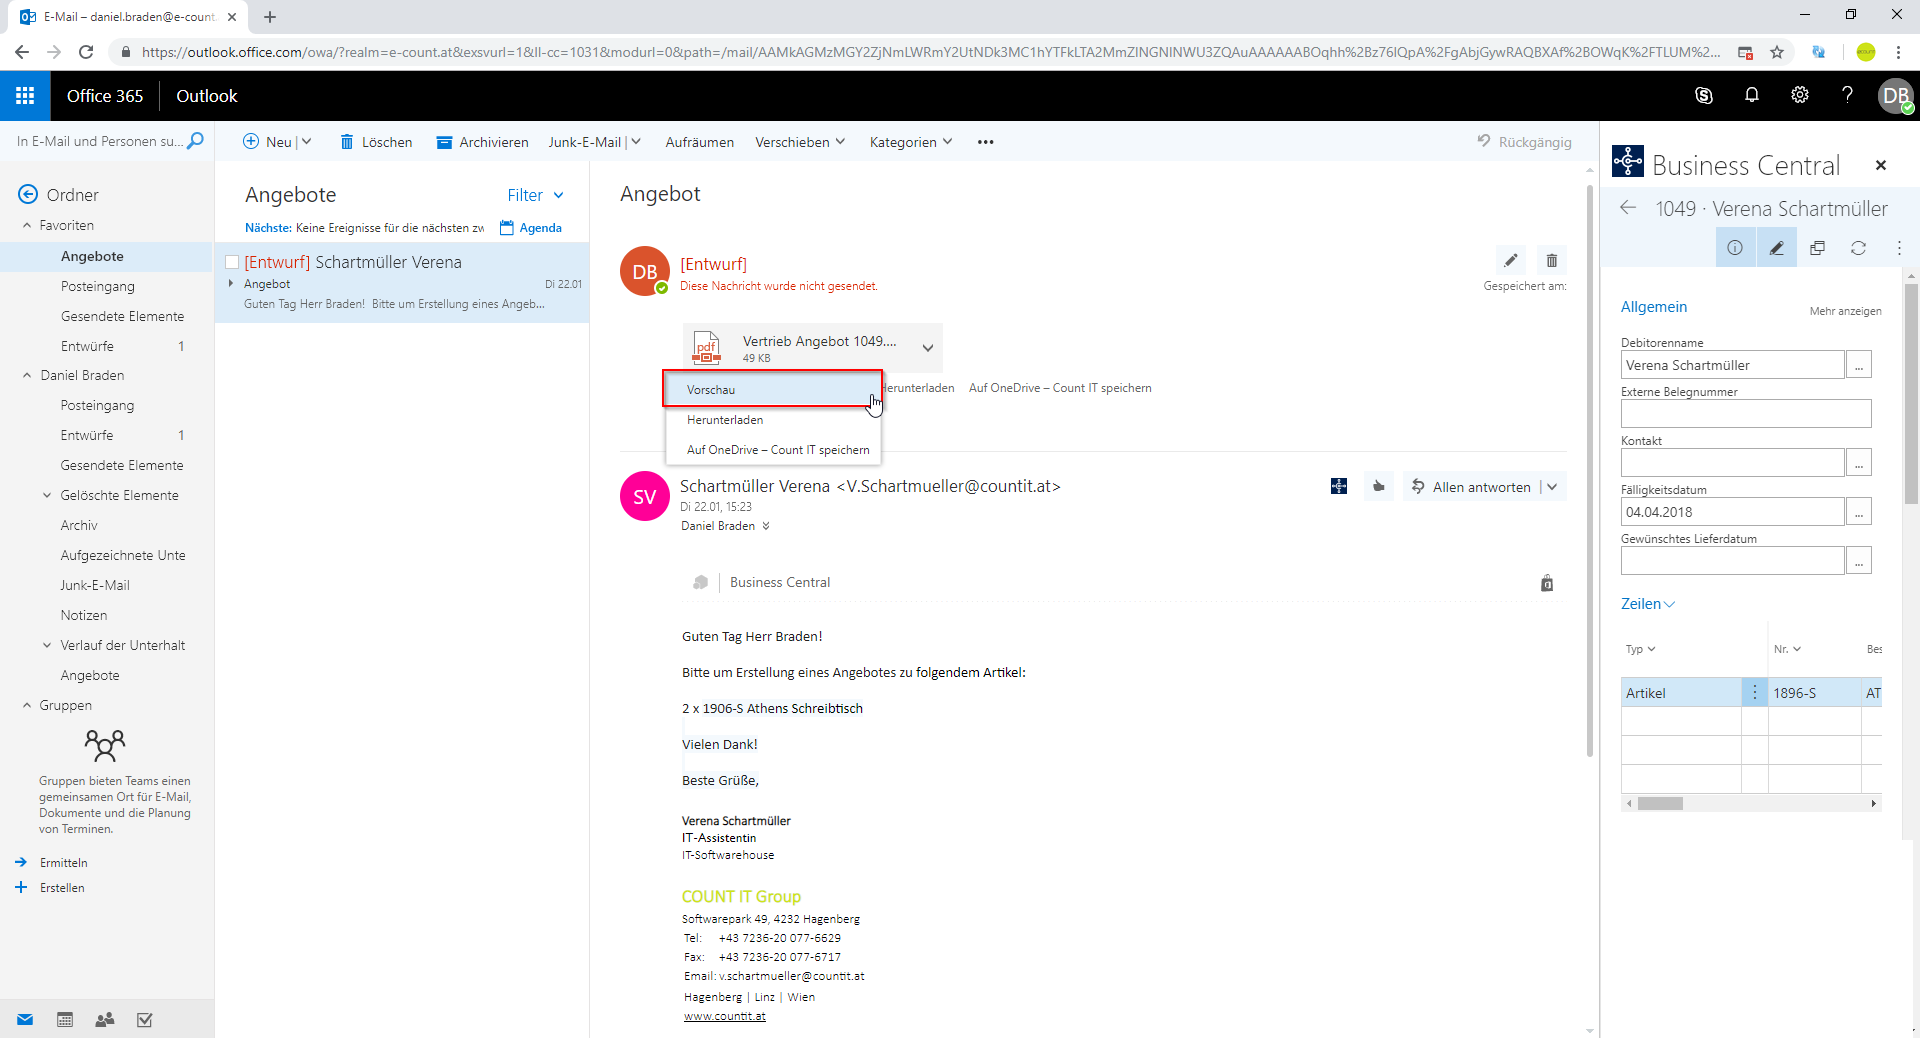Viewport: 1920px width, 1038px height.
Task: Switch to Calendar module icon
Action: pos(65,1020)
